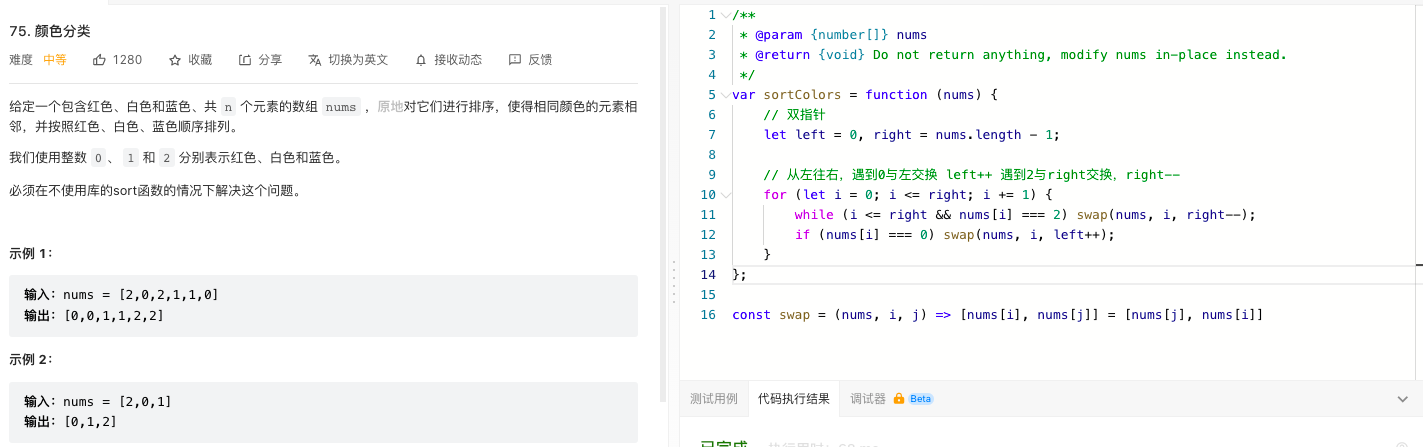Click the @return {void} comment line
The width and height of the screenshot is (1423, 447).
[x=1013, y=55]
